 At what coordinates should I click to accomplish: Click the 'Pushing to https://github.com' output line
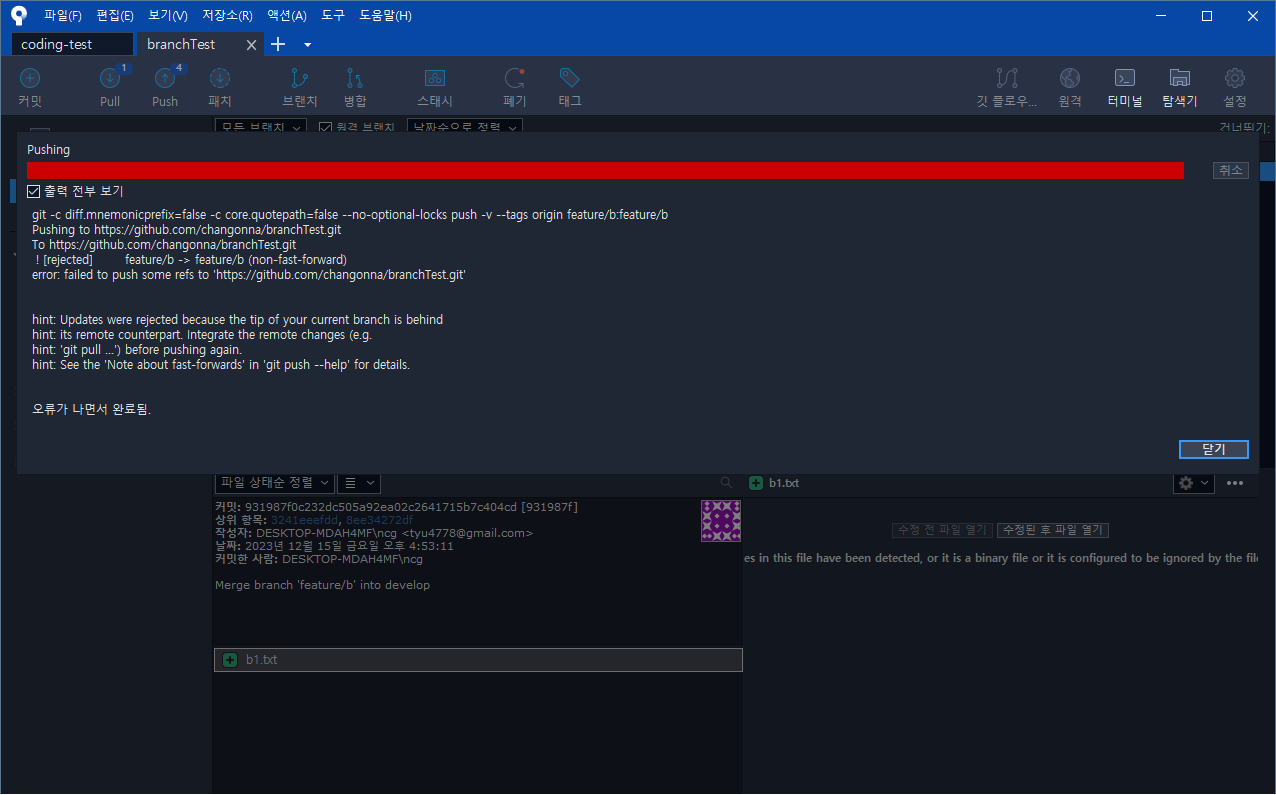click(187, 230)
